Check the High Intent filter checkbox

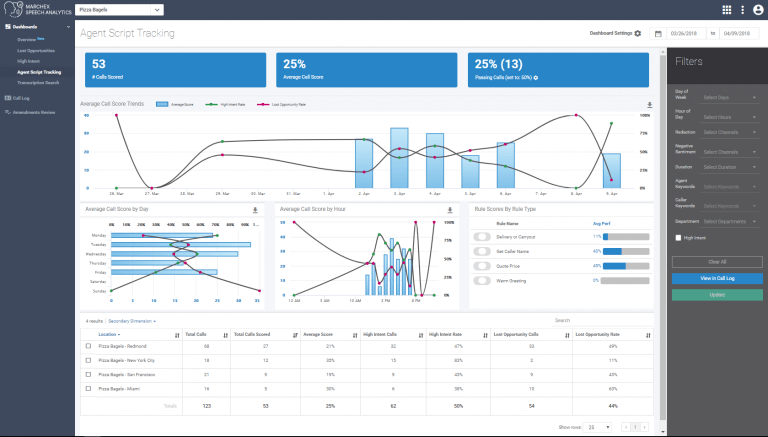click(x=678, y=238)
